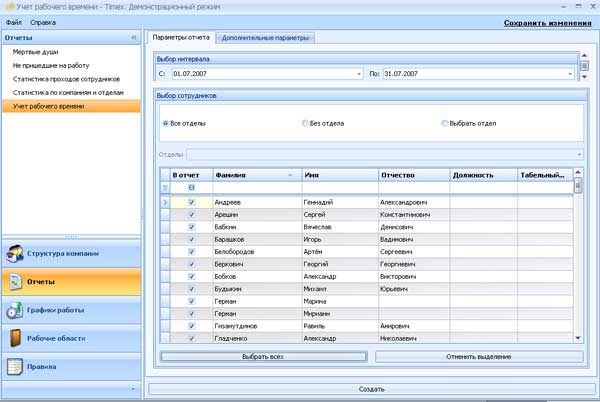The height and width of the screenshot is (402, 600).
Task: Toggle the report checkbox for Гизамутдинов
Action: pyautogui.click(x=192, y=326)
